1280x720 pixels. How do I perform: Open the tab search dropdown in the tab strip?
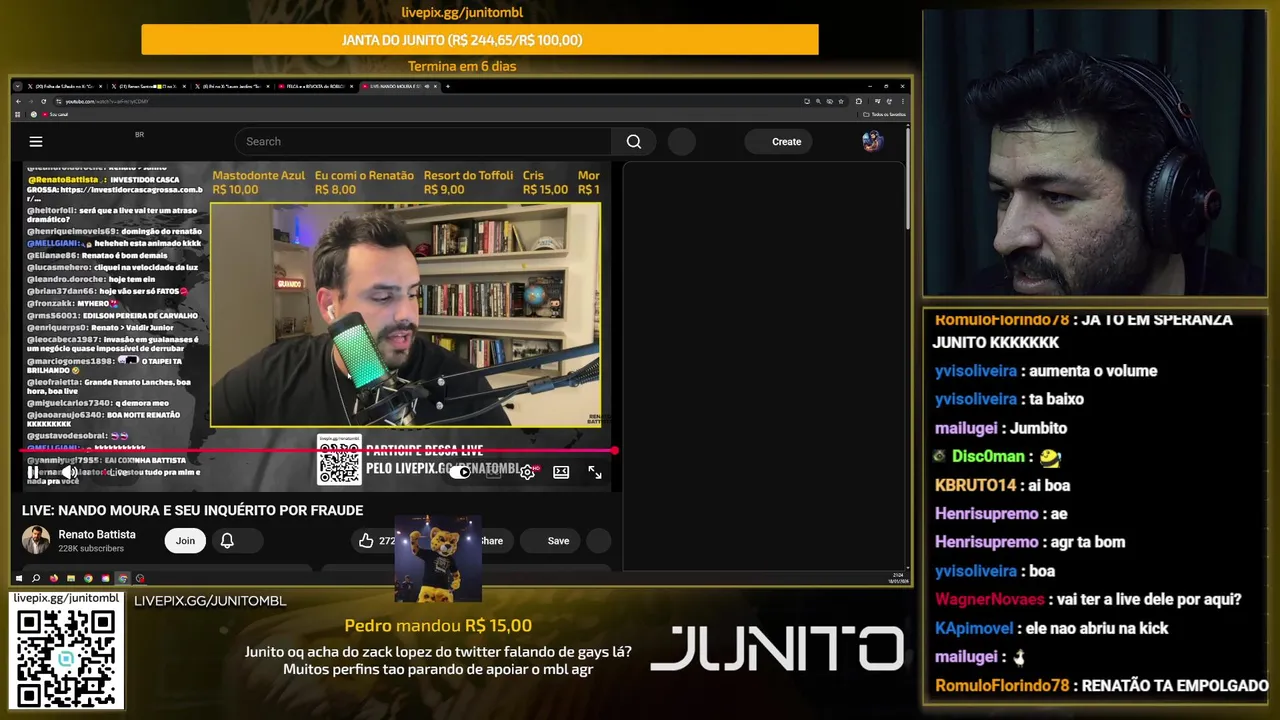coord(18,86)
